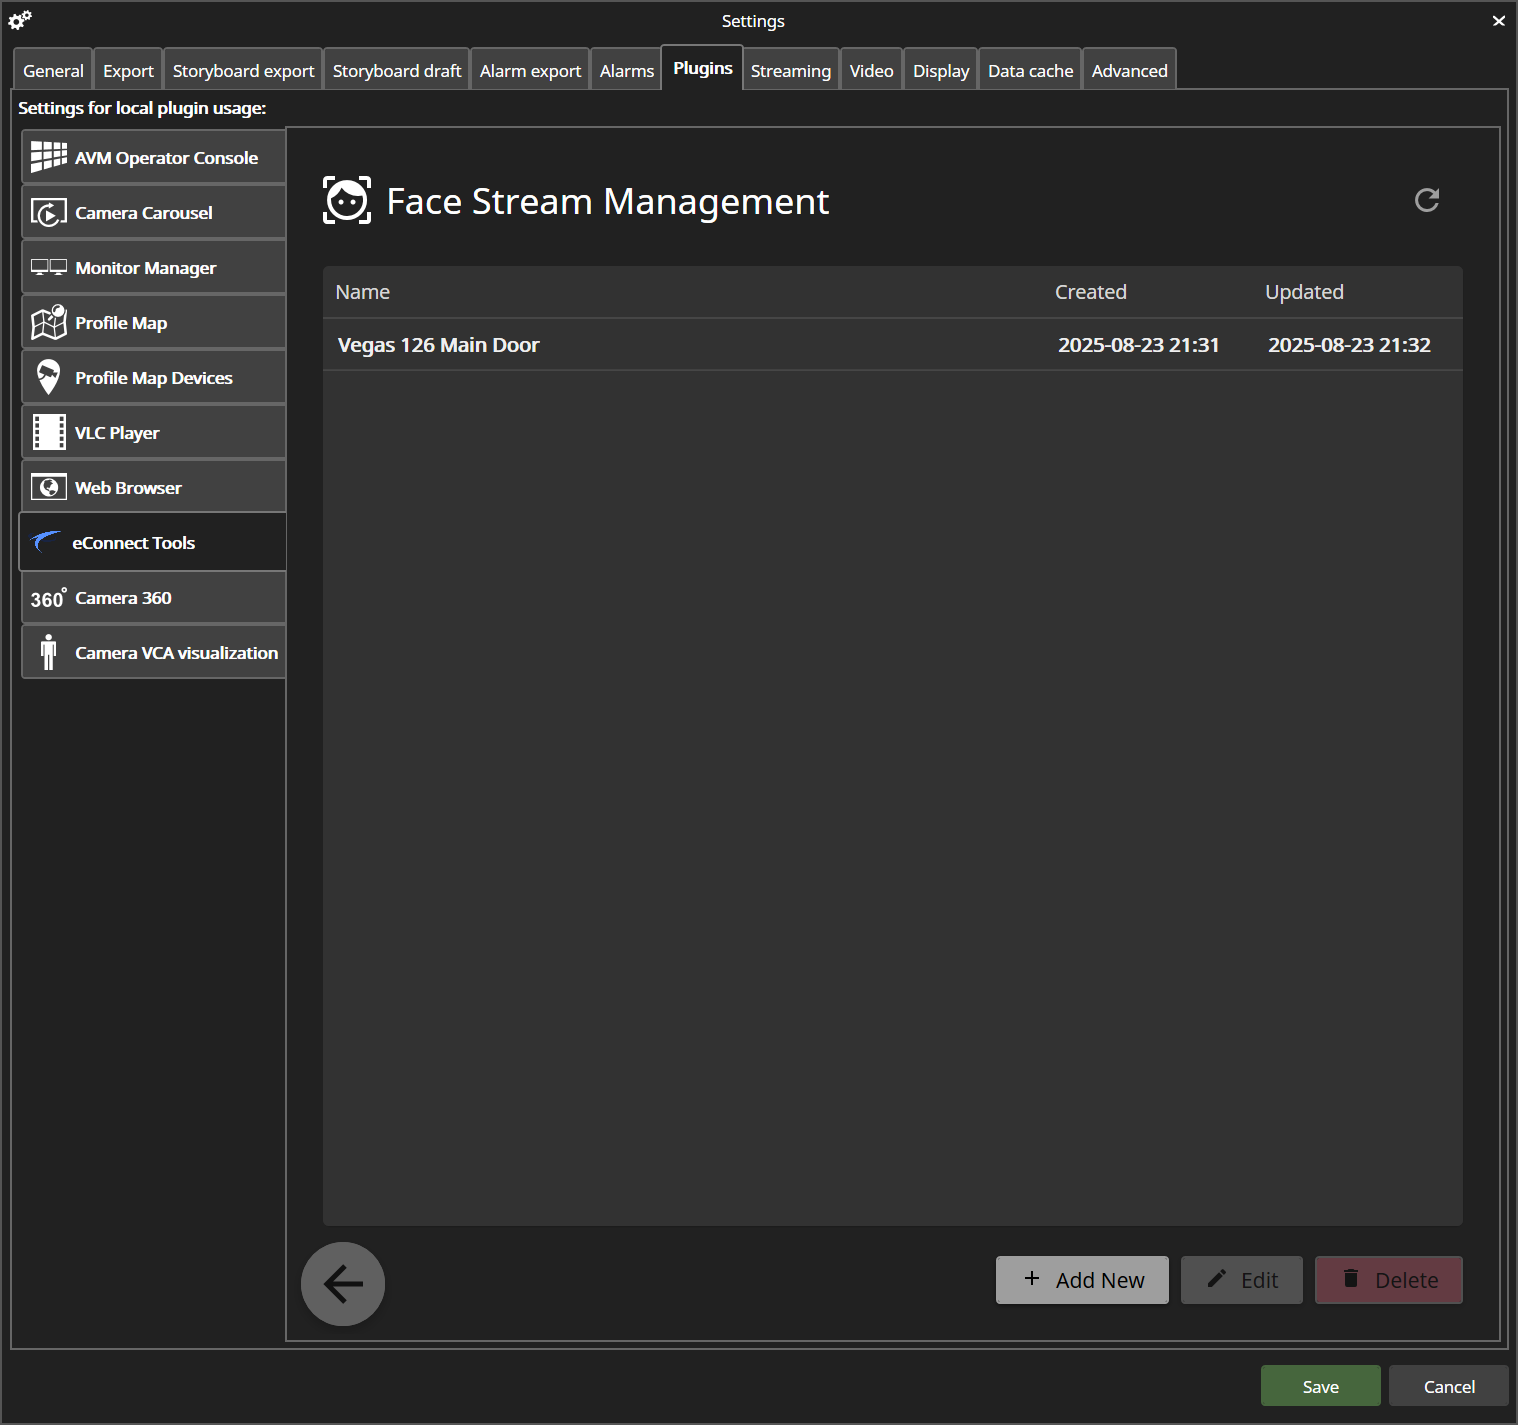
Task: Select the VLC Player plugin icon
Action: (48, 432)
